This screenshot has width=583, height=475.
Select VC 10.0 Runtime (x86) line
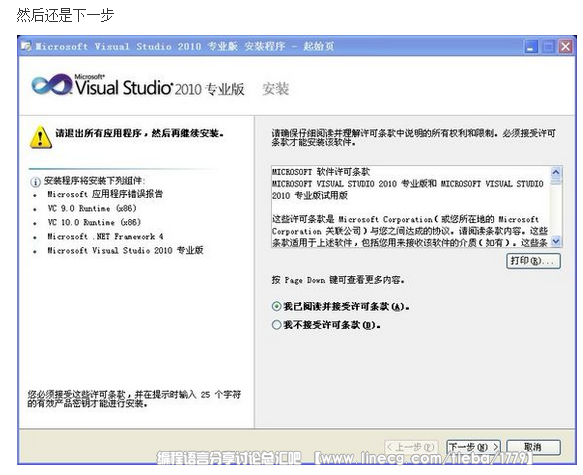coord(94,222)
